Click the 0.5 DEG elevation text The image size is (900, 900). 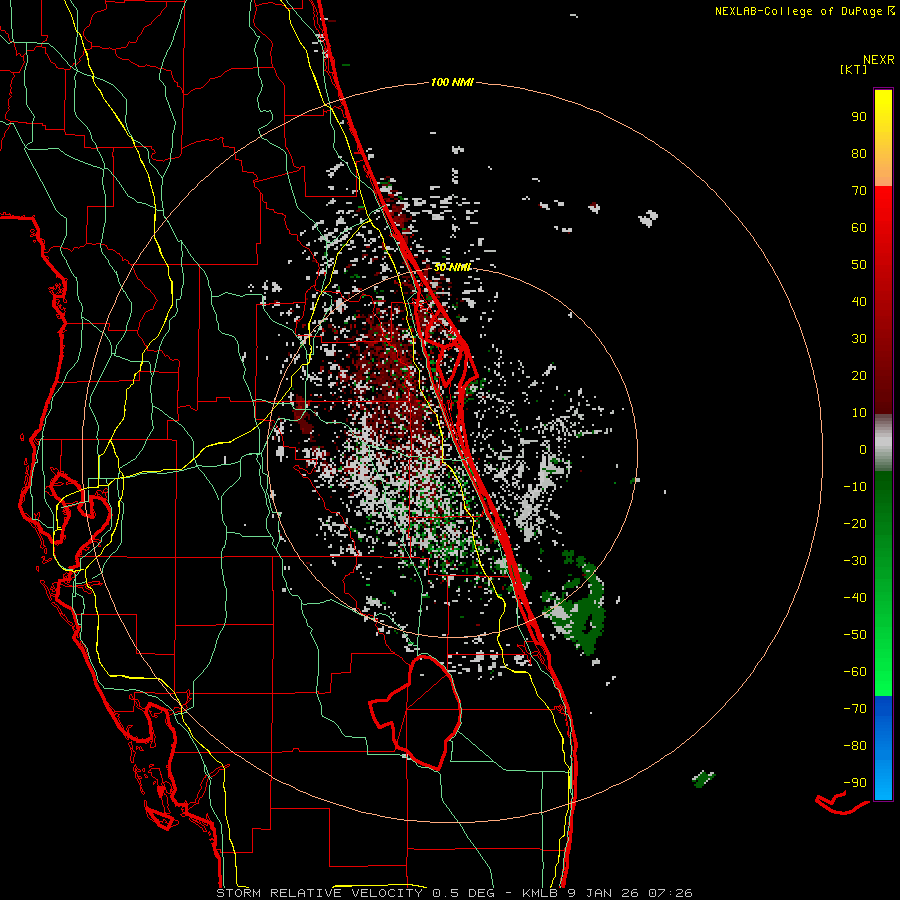click(x=463, y=893)
